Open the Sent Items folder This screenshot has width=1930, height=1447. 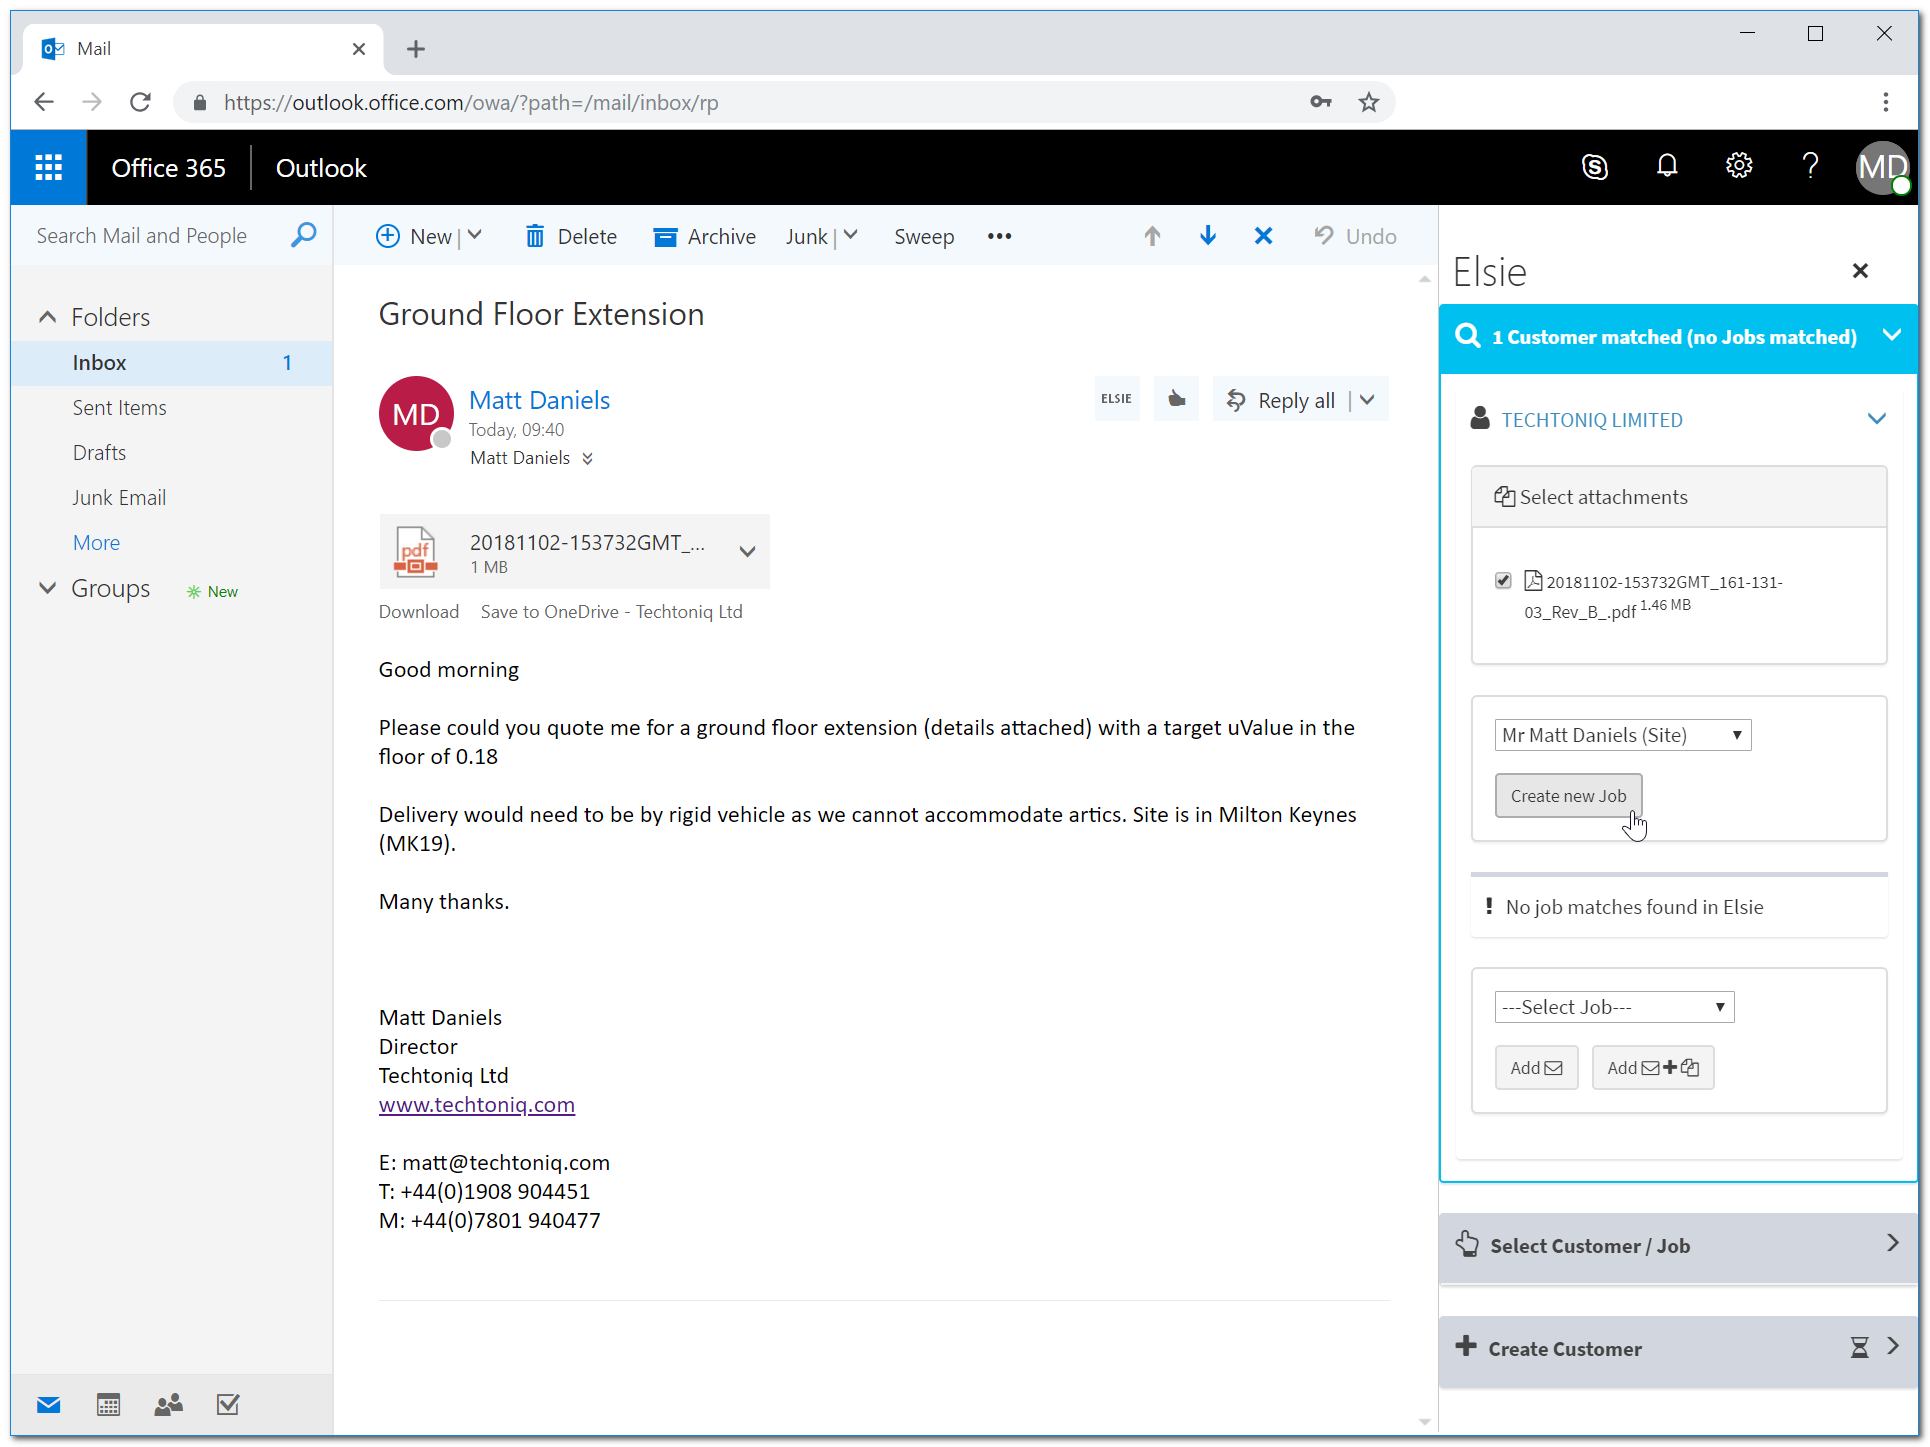click(119, 408)
